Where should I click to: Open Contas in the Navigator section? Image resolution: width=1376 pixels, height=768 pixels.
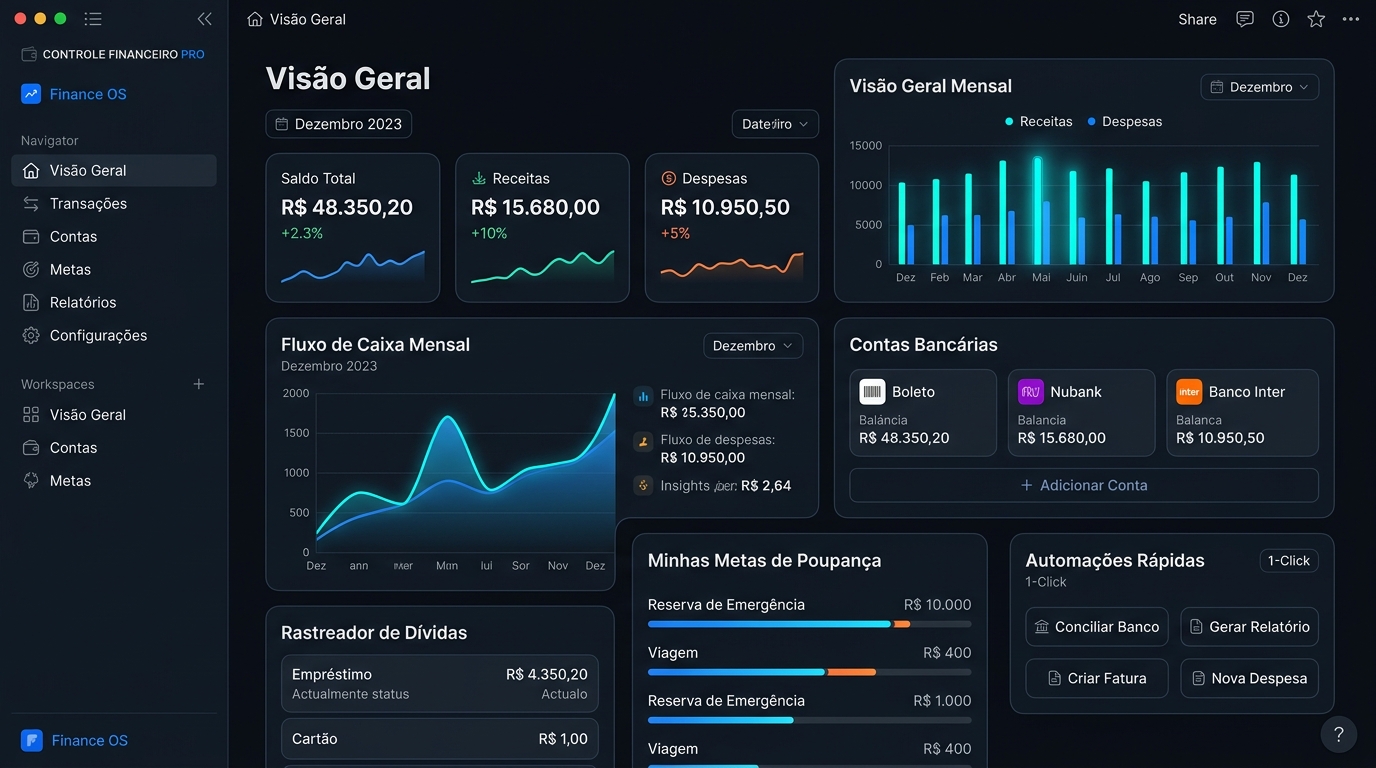tap(114, 236)
